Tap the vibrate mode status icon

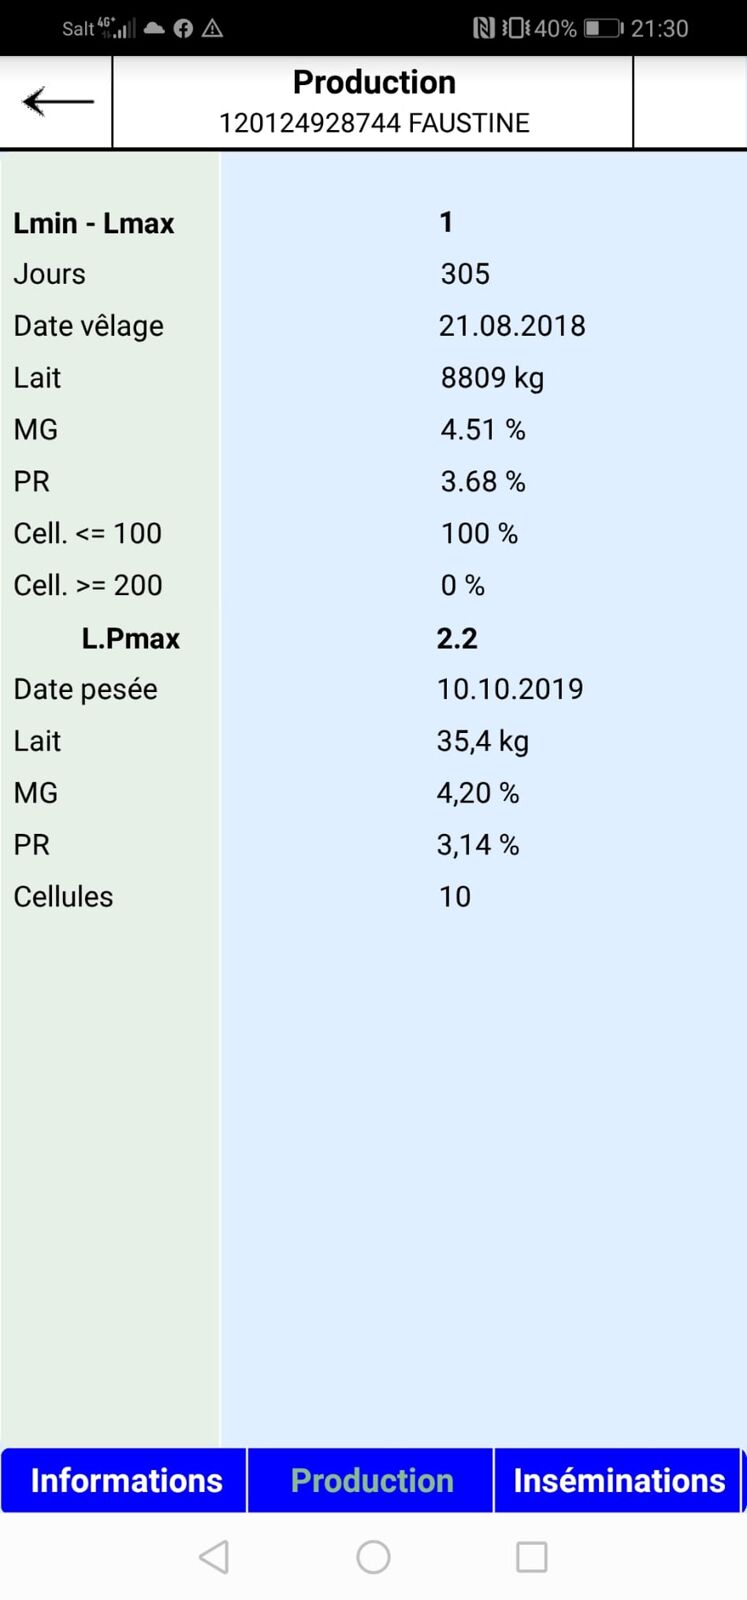(515, 28)
